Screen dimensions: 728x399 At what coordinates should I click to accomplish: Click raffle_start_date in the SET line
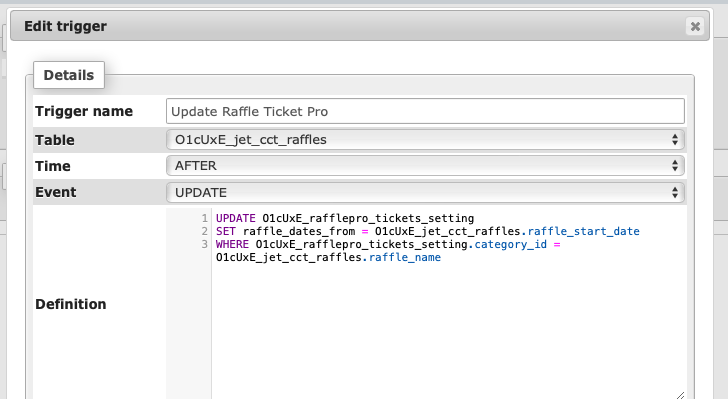[584, 231]
